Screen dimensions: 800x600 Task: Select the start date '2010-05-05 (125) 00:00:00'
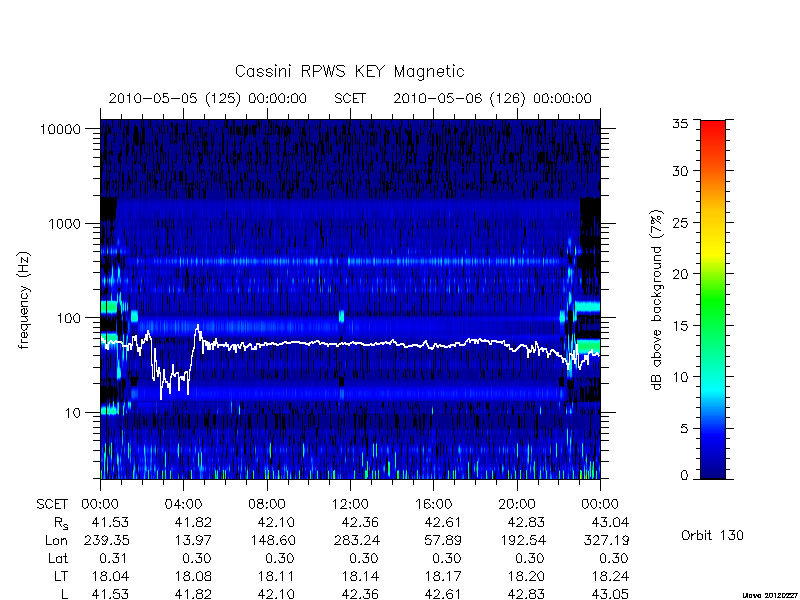[x=208, y=98]
